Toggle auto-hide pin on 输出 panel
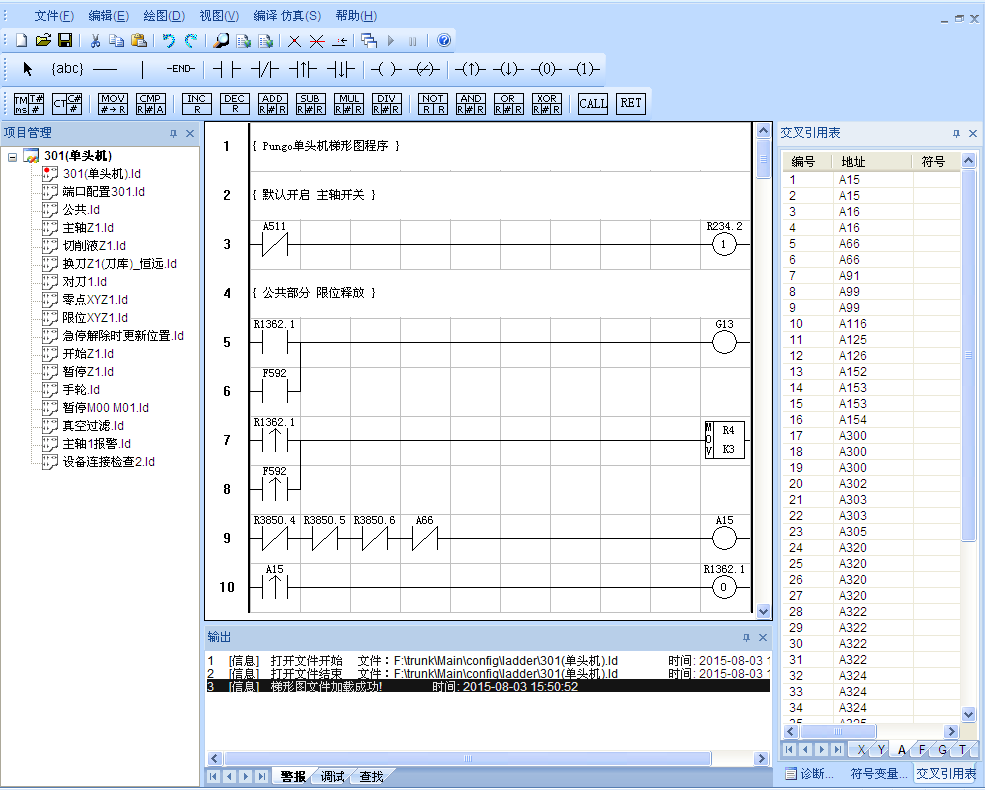The width and height of the screenshot is (985, 790). pyautogui.click(x=746, y=637)
